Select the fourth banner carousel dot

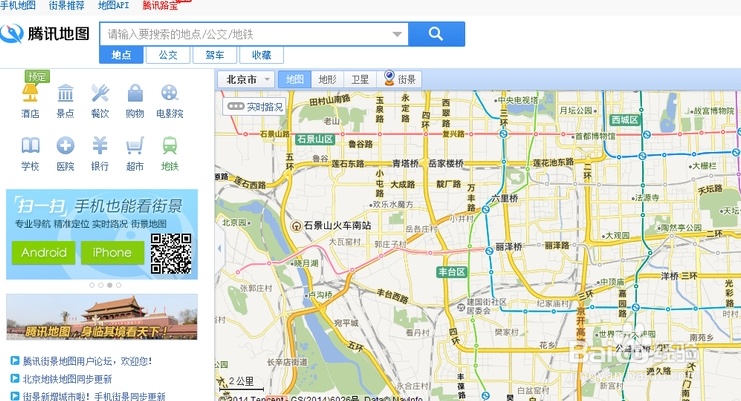tap(119, 285)
